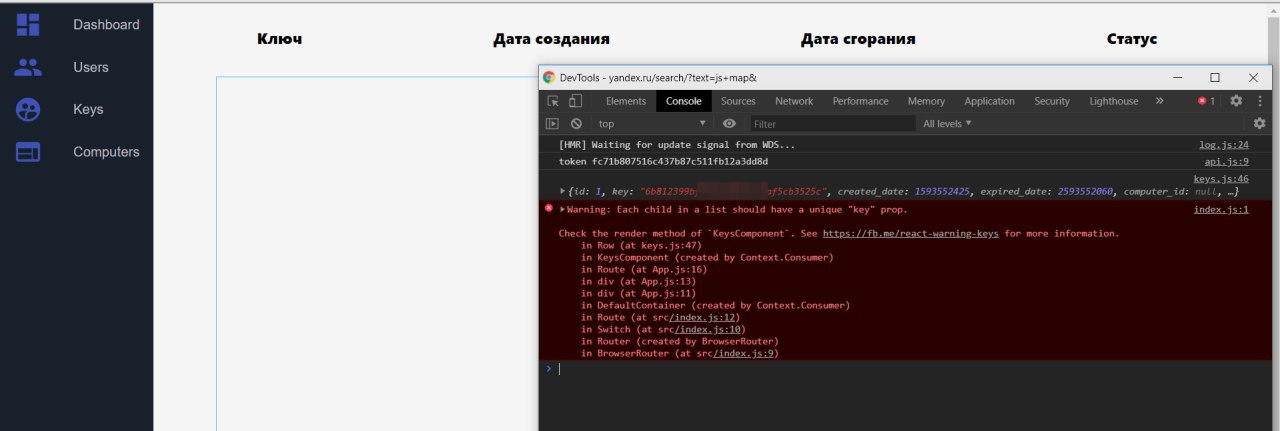Minimize the DevTools window

point(1177,77)
